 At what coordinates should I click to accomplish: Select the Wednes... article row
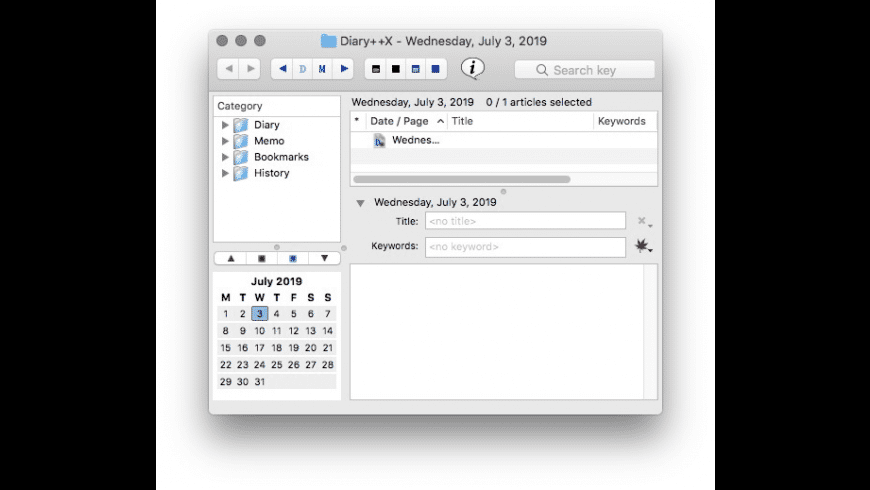click(504, 140)
